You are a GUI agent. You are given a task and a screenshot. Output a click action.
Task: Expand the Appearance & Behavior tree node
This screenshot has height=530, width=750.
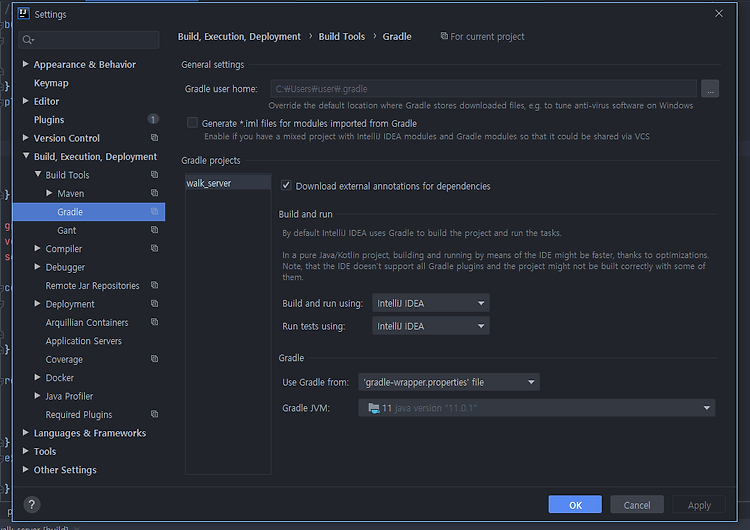[x=26, y=64]
